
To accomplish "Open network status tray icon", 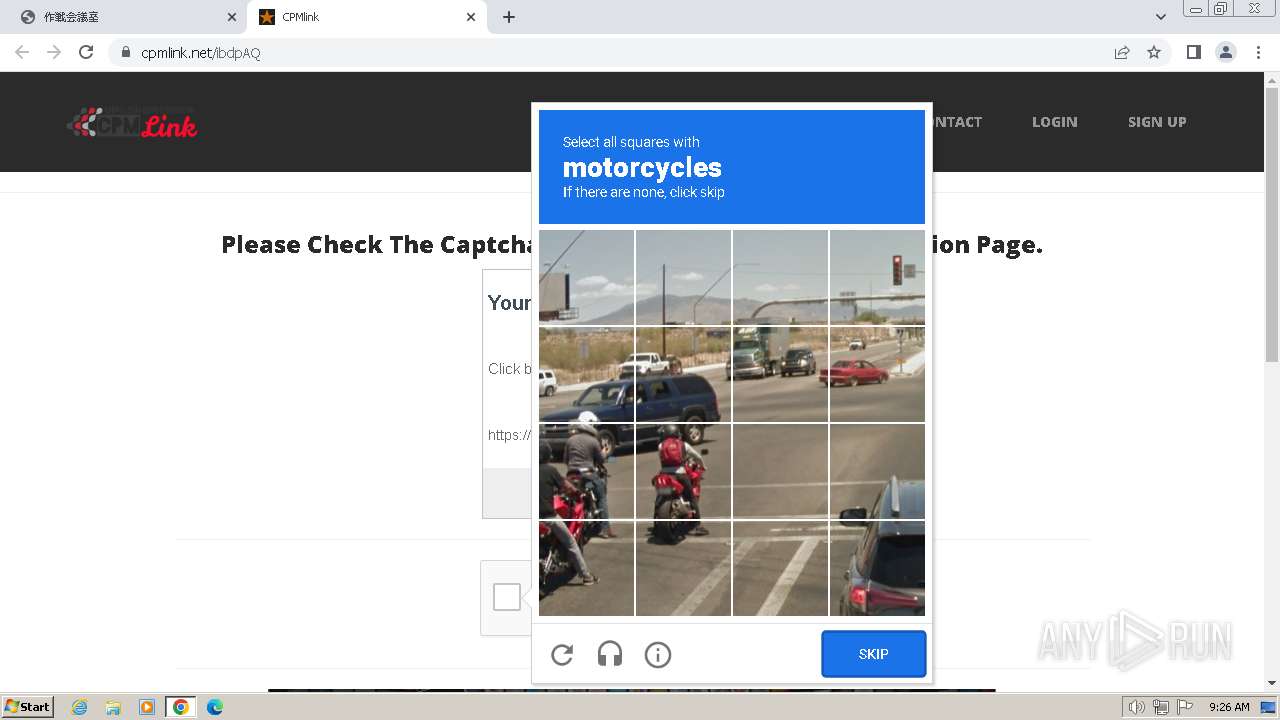I will (x=1161, y=707).
